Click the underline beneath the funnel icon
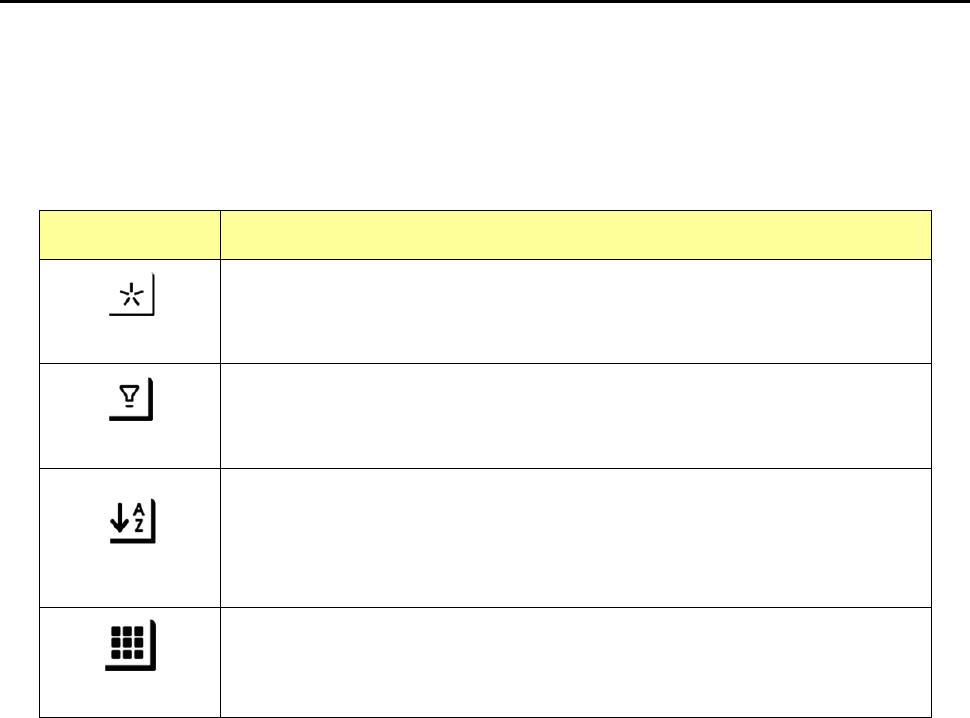 coord(128,418)
